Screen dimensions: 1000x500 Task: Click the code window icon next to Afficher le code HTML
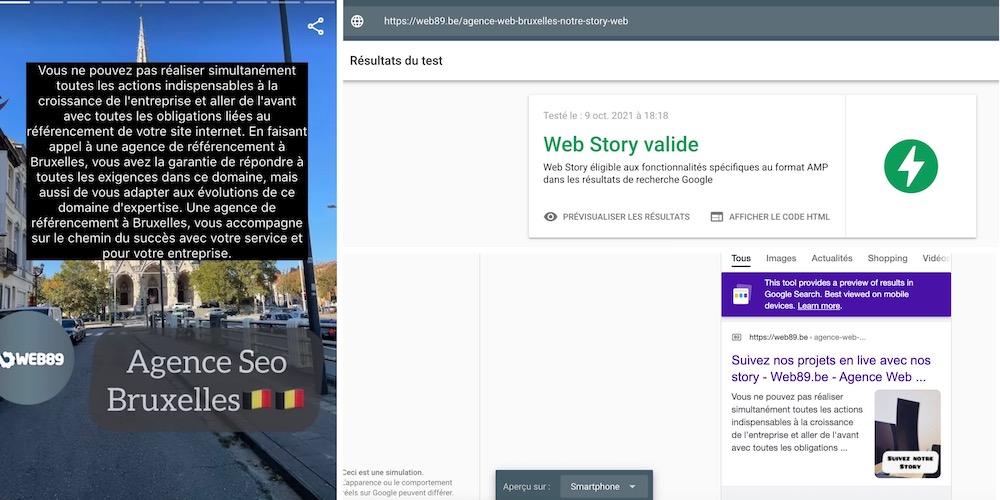tap(717, 217)
